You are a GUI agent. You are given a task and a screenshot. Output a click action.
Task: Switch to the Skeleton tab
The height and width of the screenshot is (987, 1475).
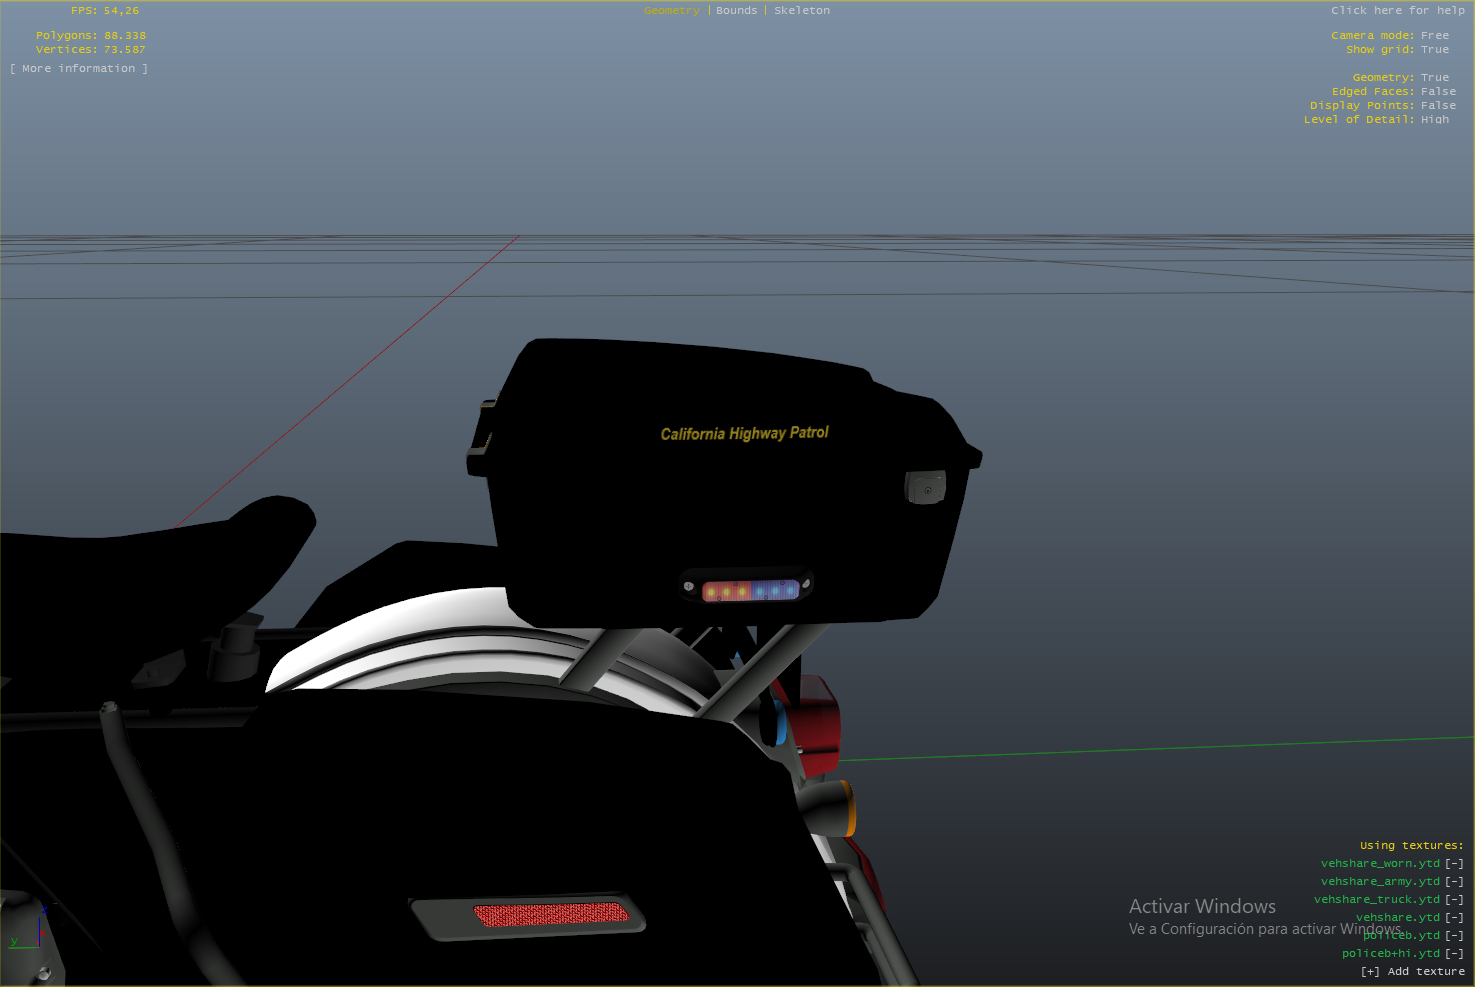pyautogui.click(x=801, y=11)
